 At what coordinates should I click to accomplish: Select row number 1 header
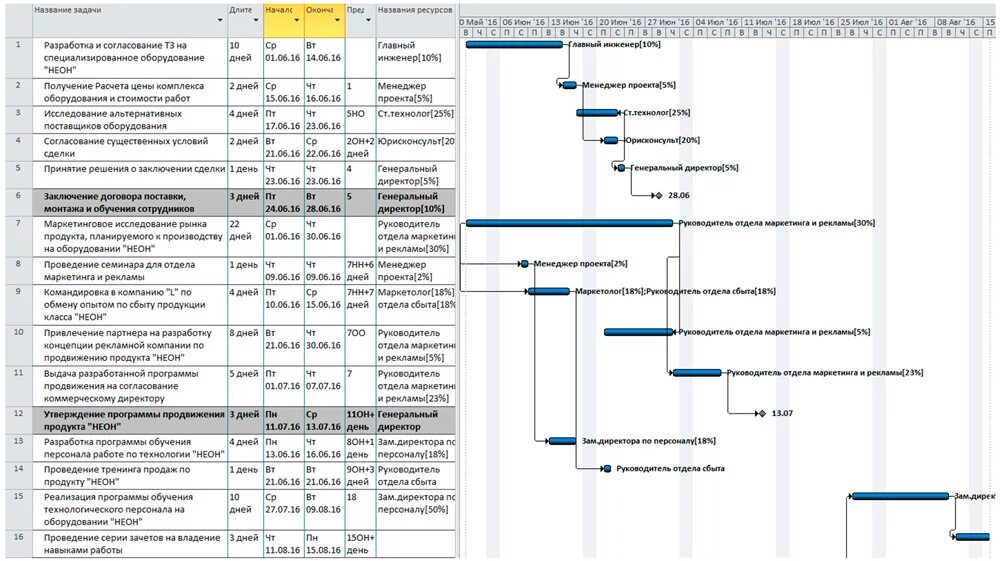coord(18,57)
